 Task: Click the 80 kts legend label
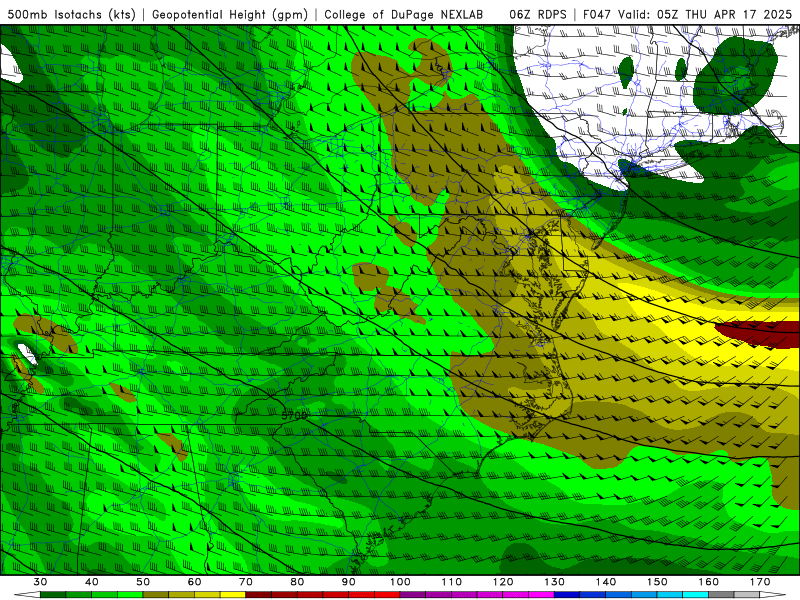(297, 582)
